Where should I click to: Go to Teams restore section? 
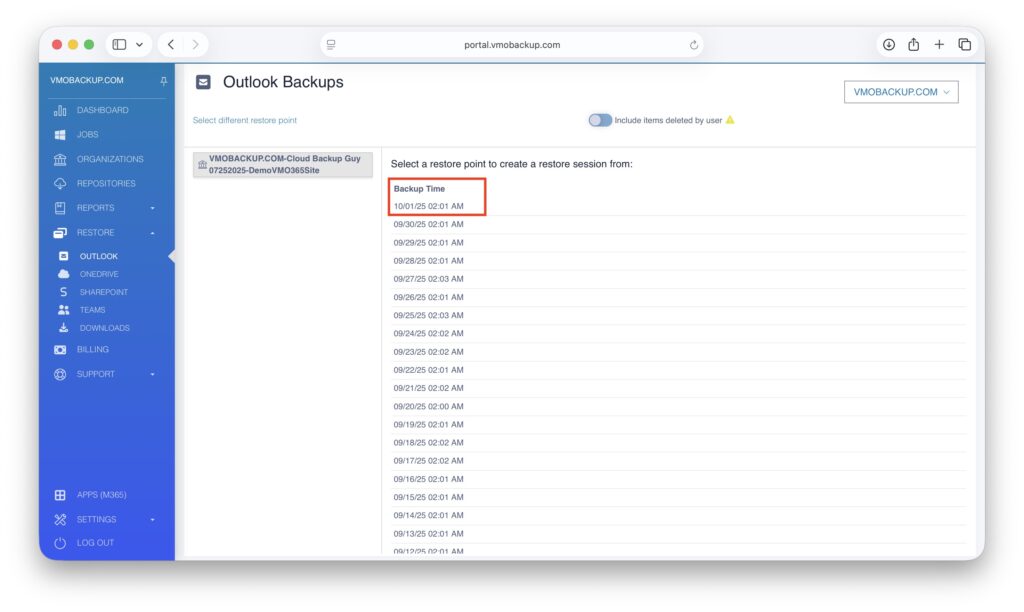92,310
